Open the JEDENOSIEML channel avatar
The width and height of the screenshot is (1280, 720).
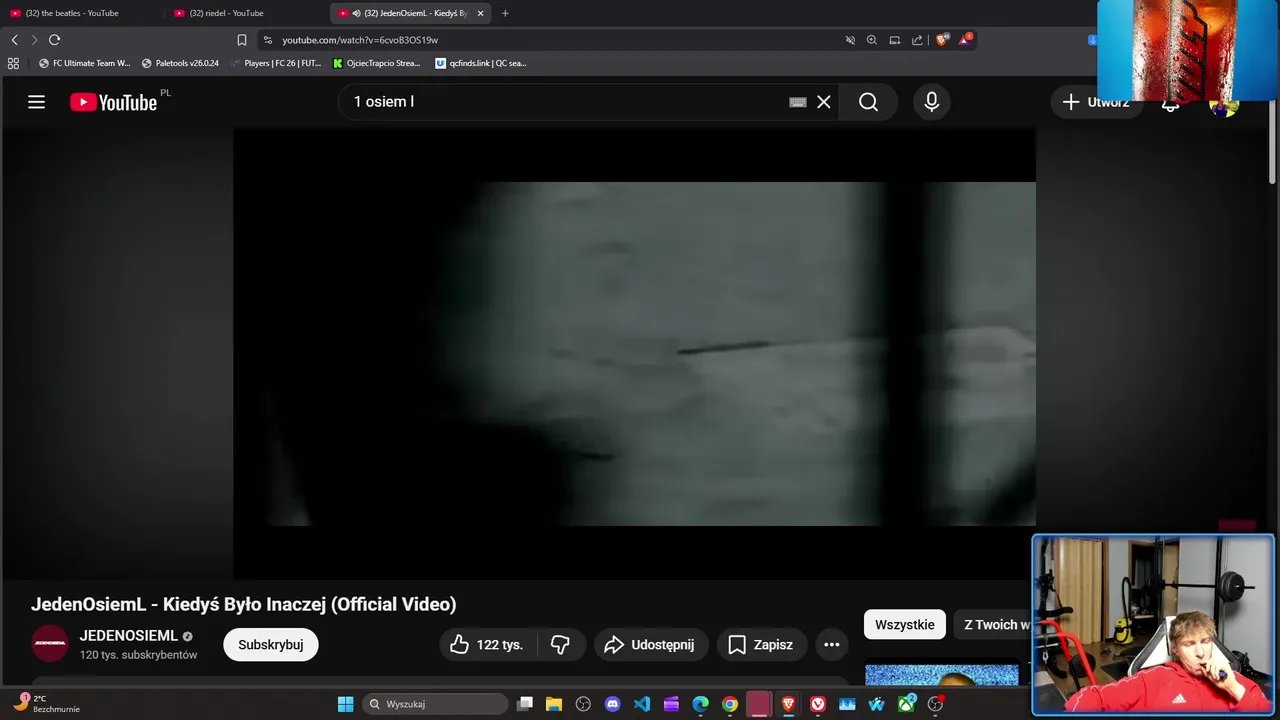tap(50, 644)
